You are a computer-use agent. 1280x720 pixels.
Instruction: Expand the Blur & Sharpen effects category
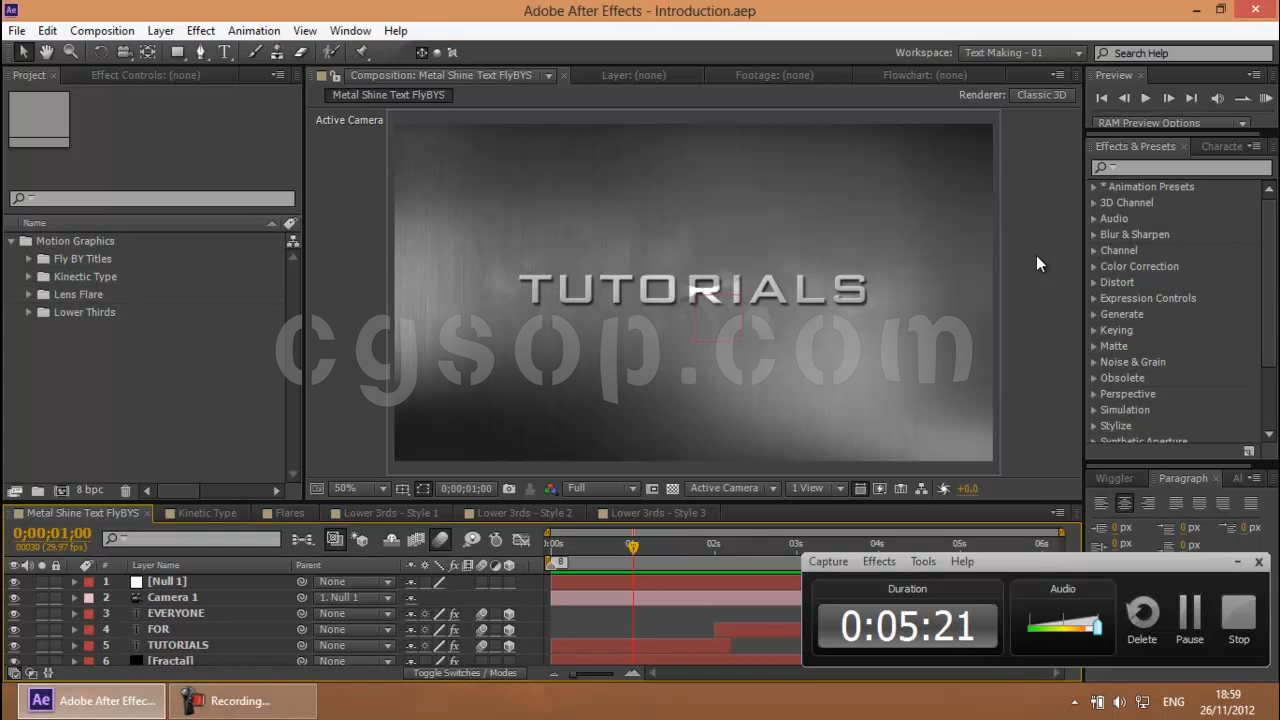tap(1093, 235)
